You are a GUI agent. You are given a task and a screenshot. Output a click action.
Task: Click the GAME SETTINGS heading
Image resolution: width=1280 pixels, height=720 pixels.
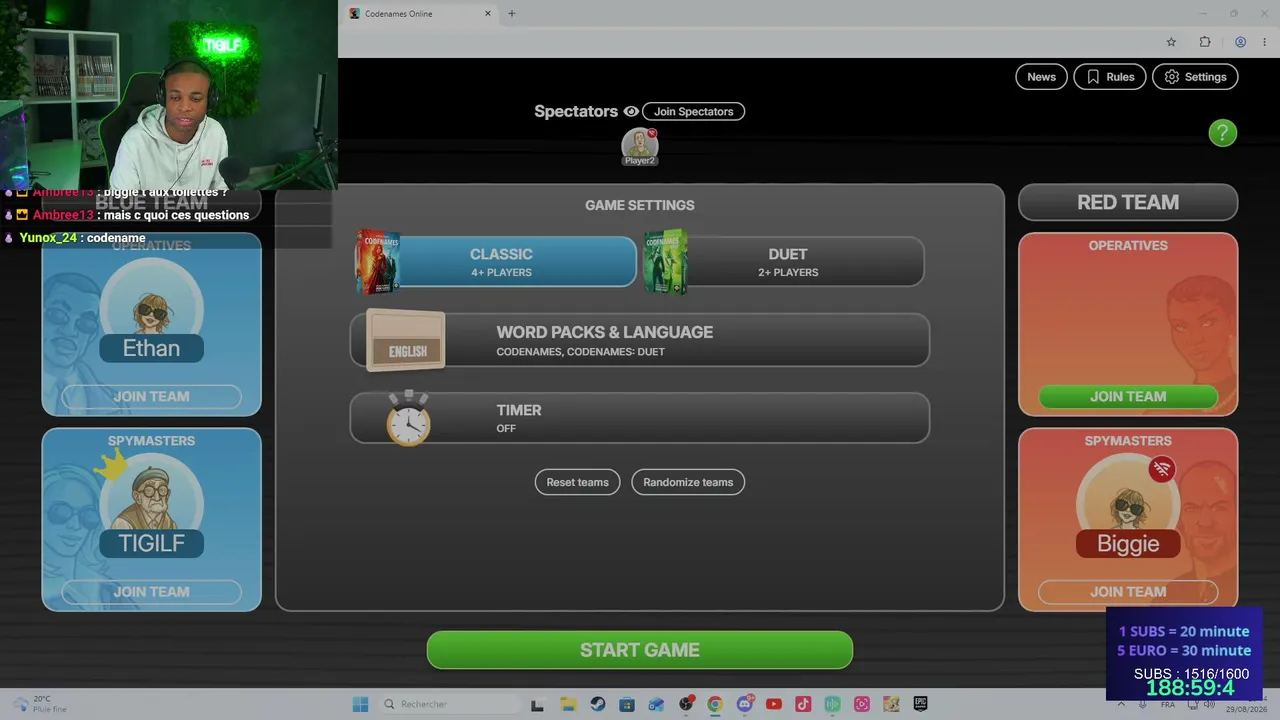tap(640, 205)
